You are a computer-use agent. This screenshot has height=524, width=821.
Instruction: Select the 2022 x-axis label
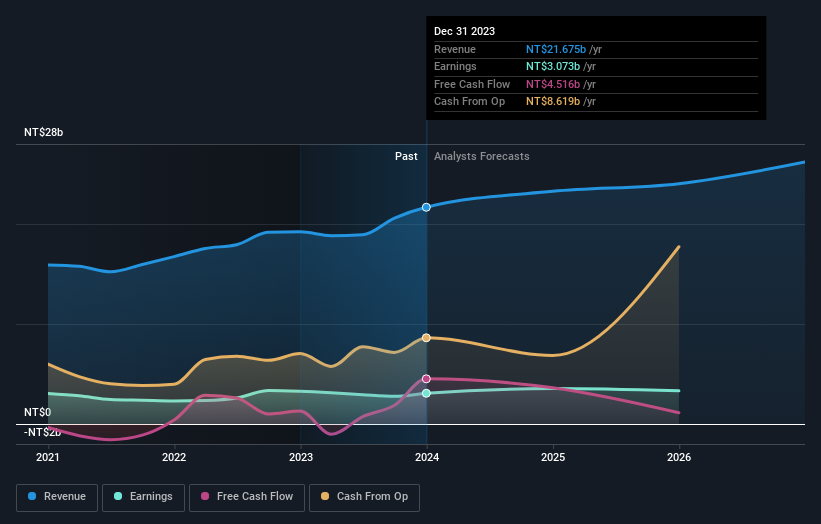click(x=174, y=457)
